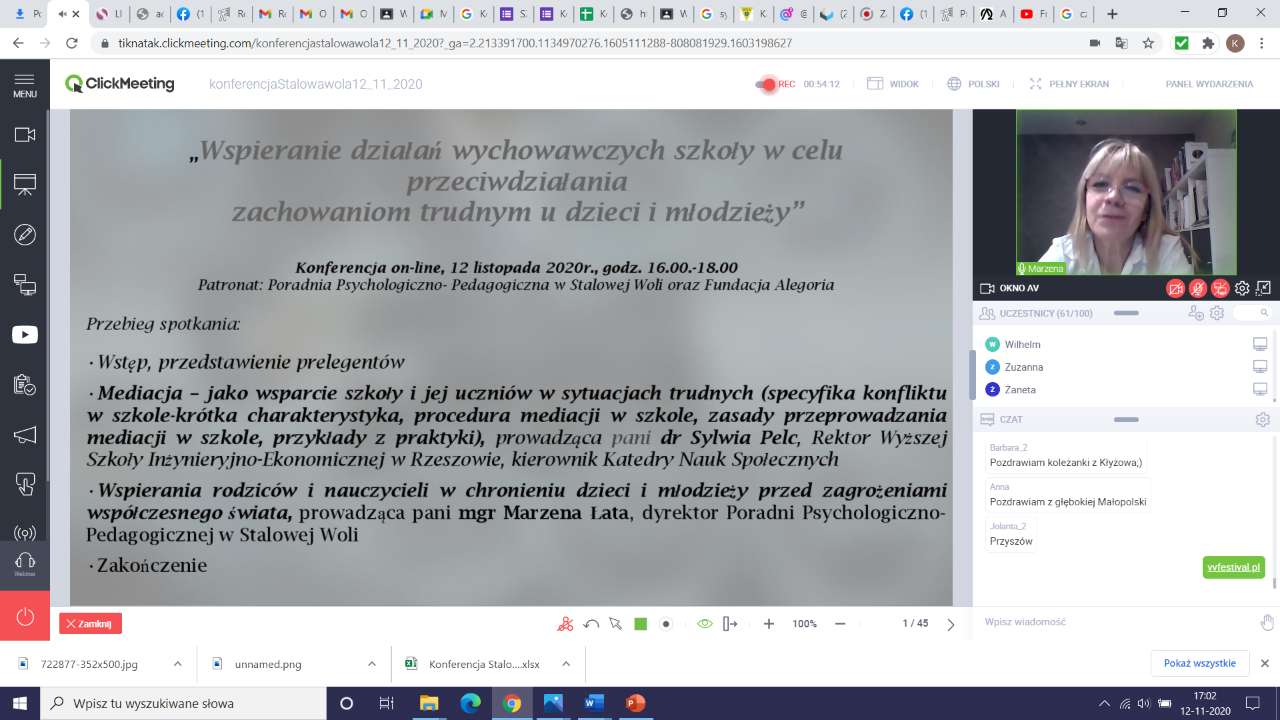The image size is (1280, 720).
Task: Open the WIDOK layout dropdown
Action: (893, 84)
